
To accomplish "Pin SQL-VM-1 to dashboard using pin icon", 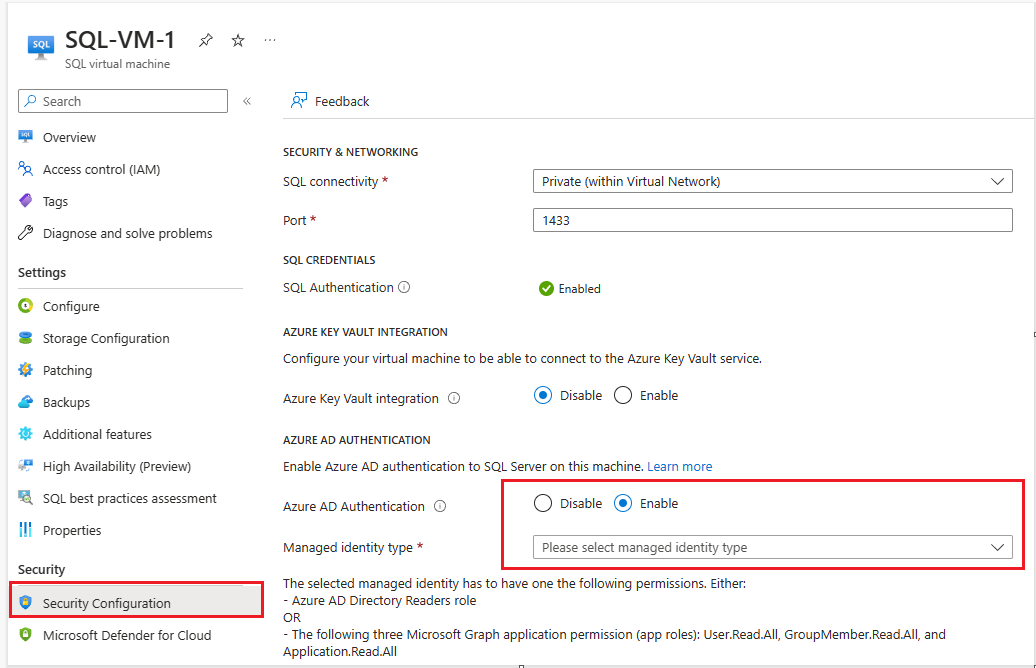I will tap(205, 40).
